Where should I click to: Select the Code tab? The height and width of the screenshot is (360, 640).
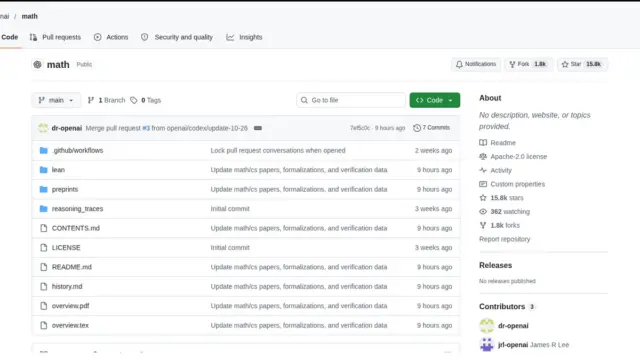point(9,37)
